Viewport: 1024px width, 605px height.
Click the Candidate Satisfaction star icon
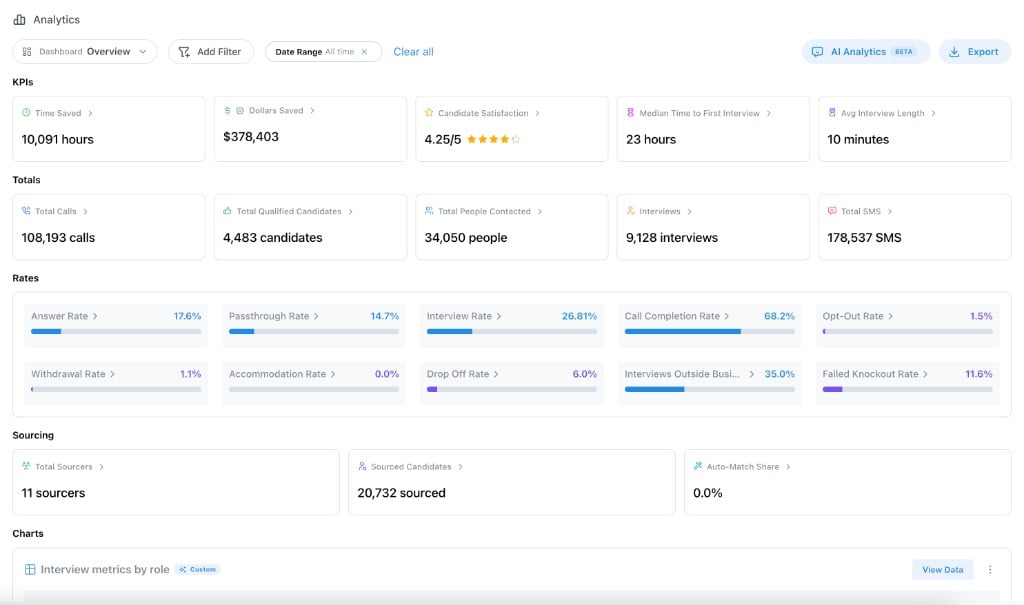(429, 112)
